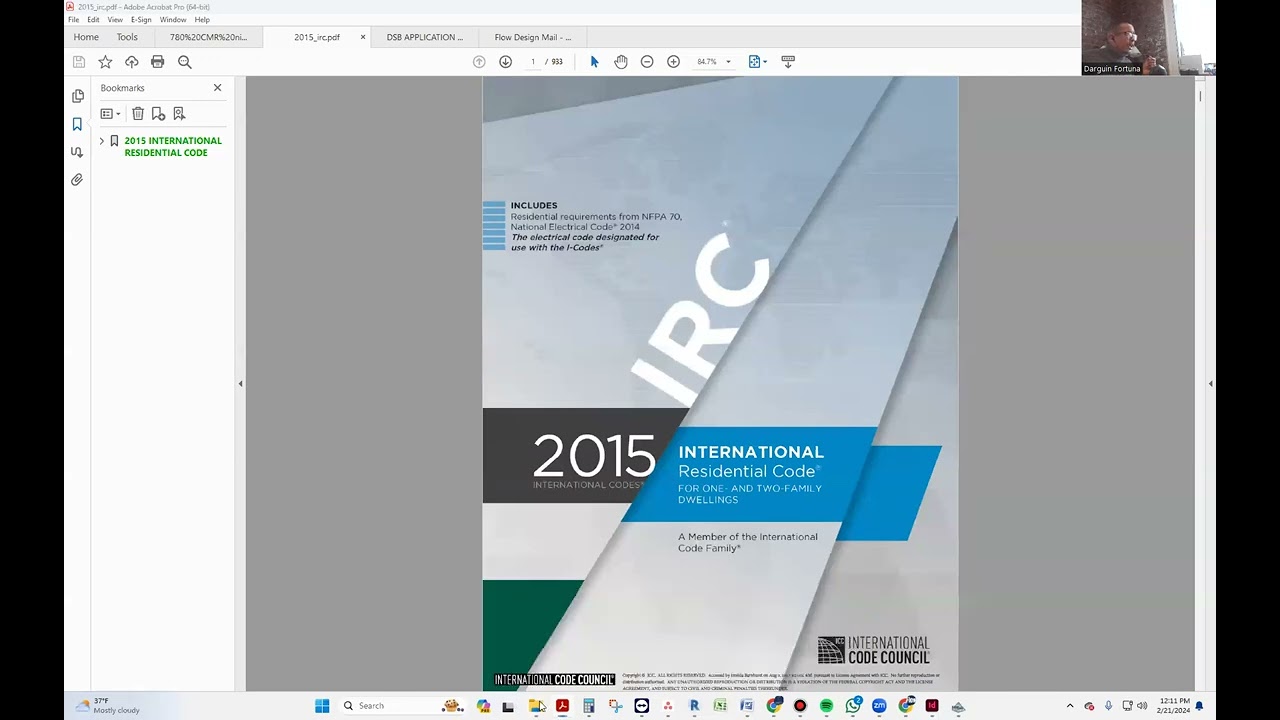Open Adobe InDesign from the taskbar
Screen dimensions: 1280x720
[932, 706]
